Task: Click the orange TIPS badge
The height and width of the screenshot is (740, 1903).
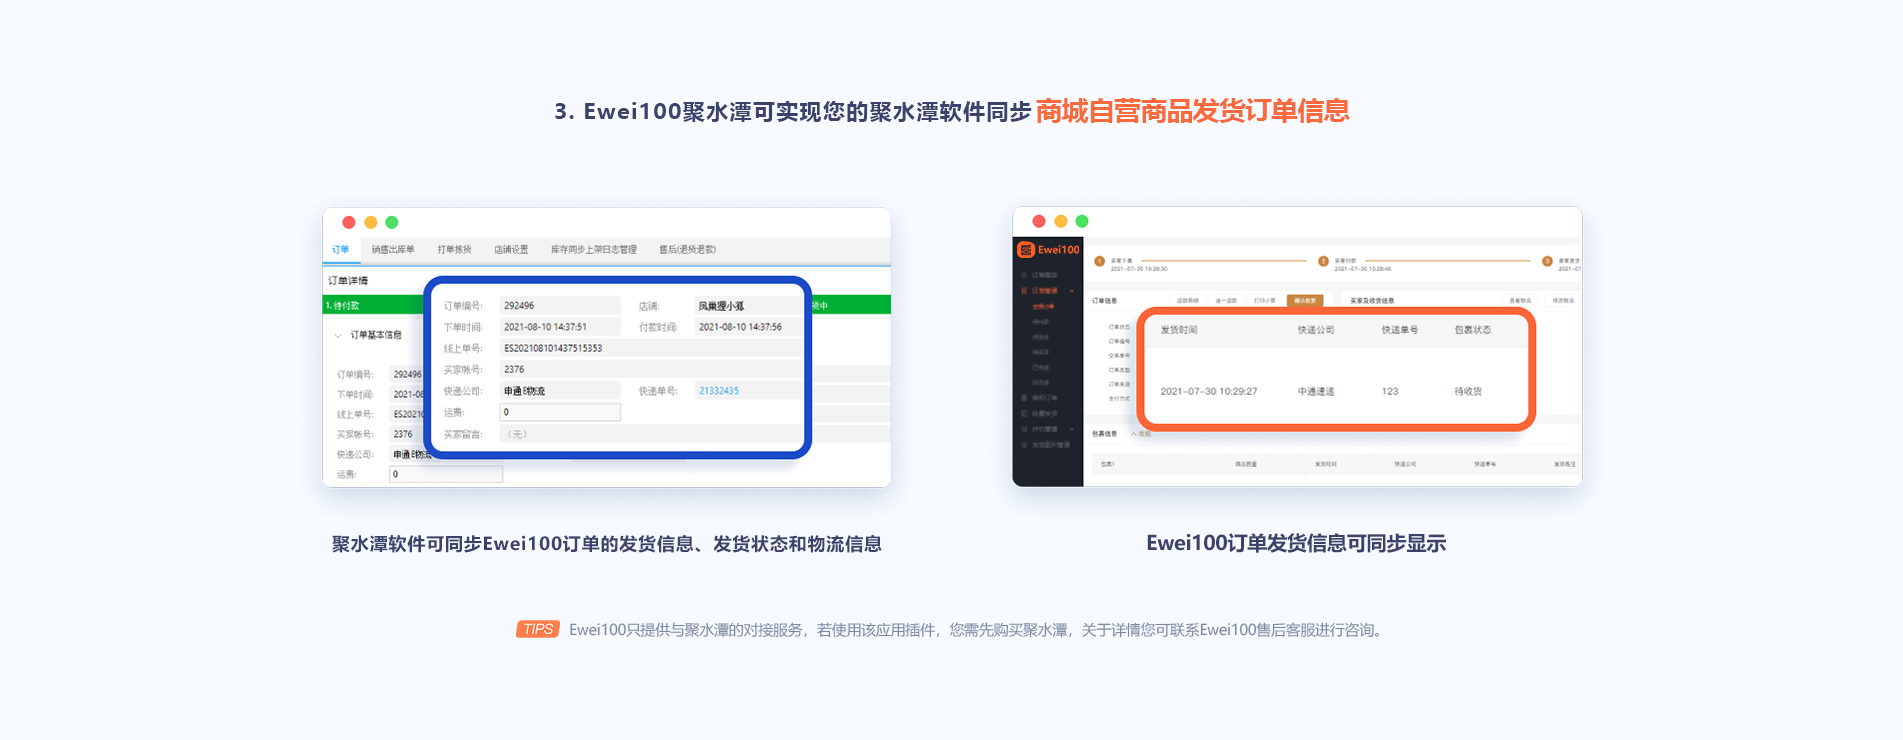Action: click(537, 629)
